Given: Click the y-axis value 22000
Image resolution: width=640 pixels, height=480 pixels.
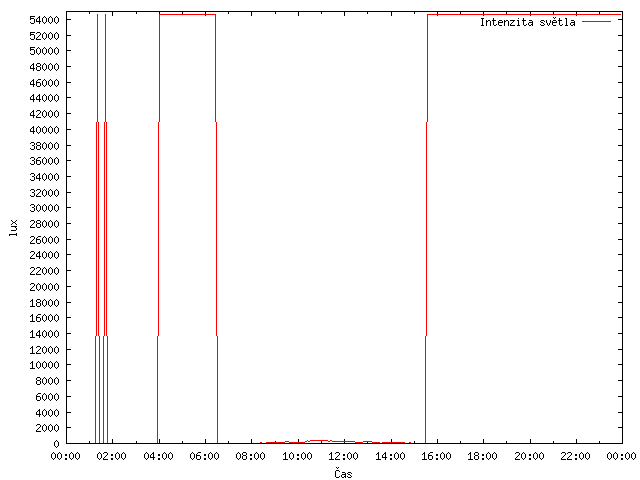Looking at the screenshot, I should 44,271.
